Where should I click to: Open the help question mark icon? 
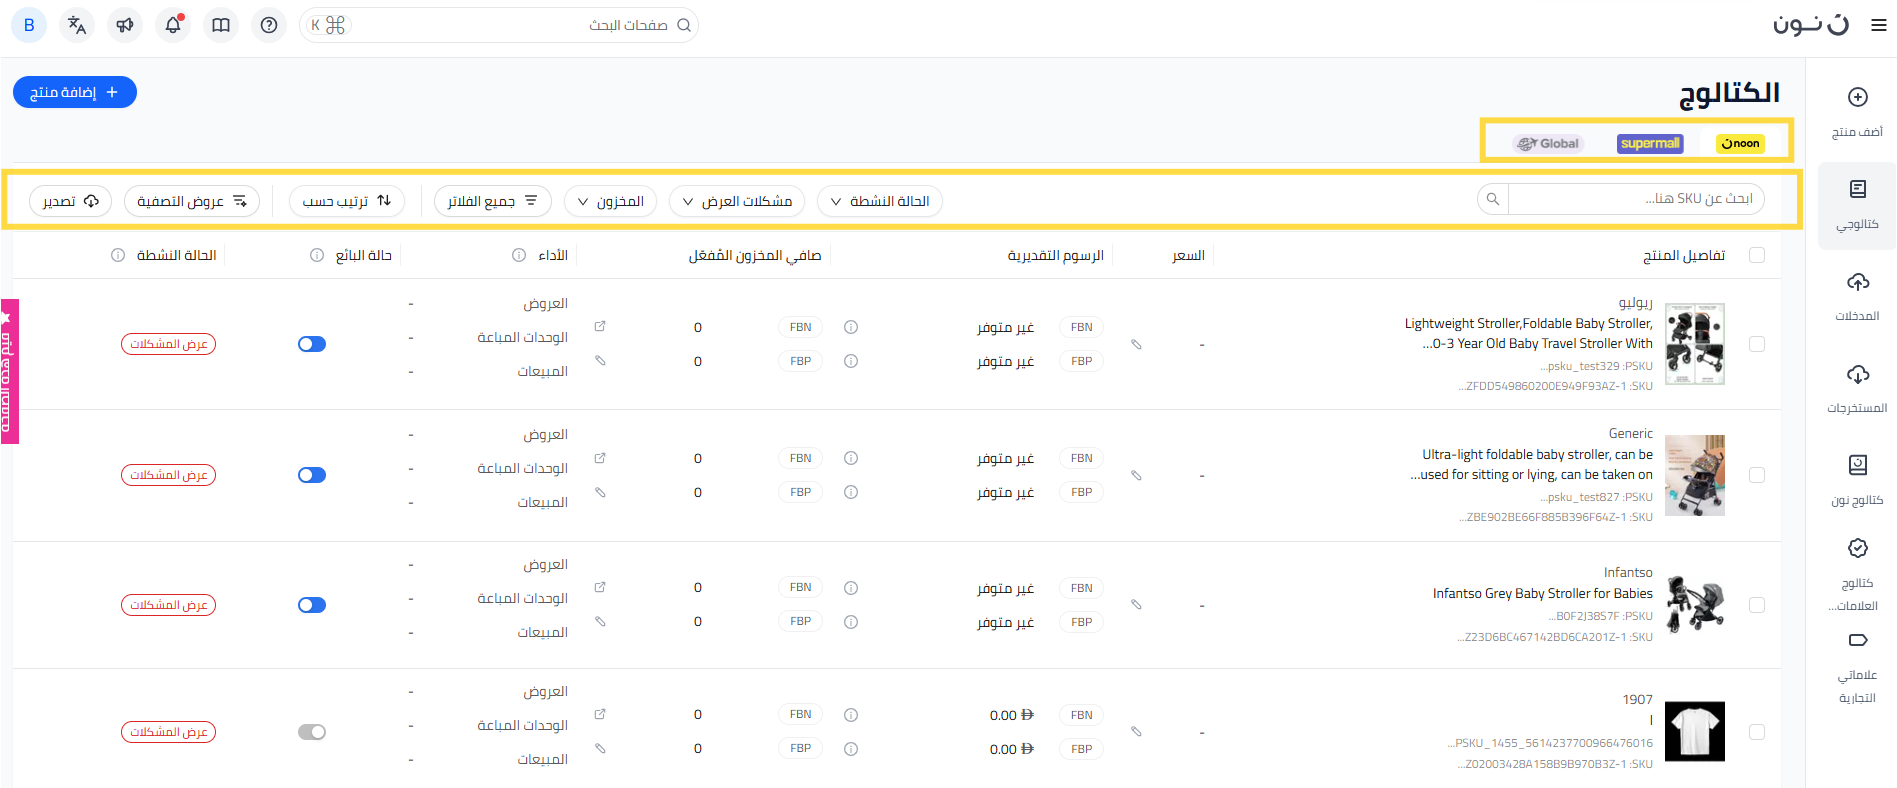coord(269,25)
